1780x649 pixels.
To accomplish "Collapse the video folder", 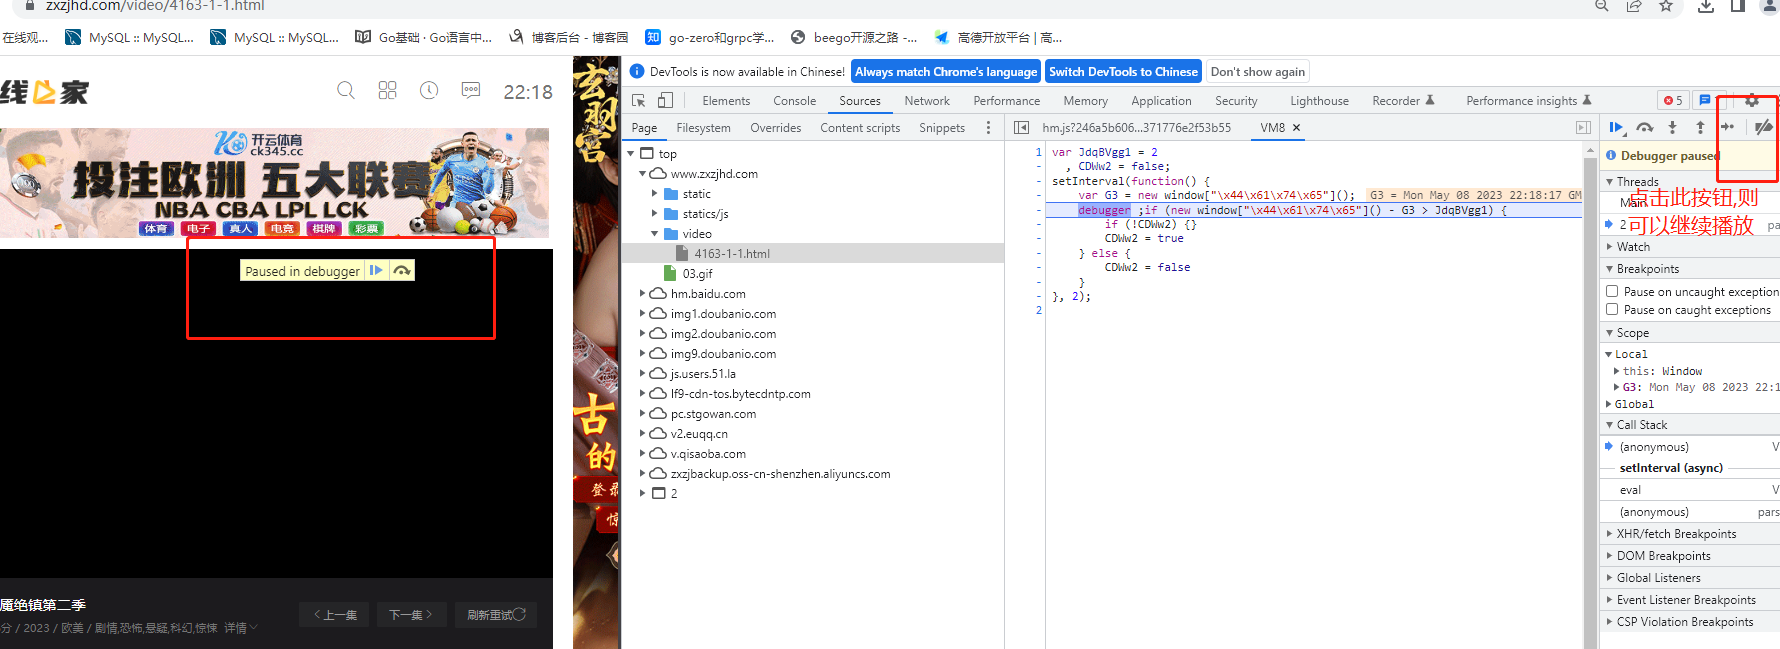I will 655,234.
